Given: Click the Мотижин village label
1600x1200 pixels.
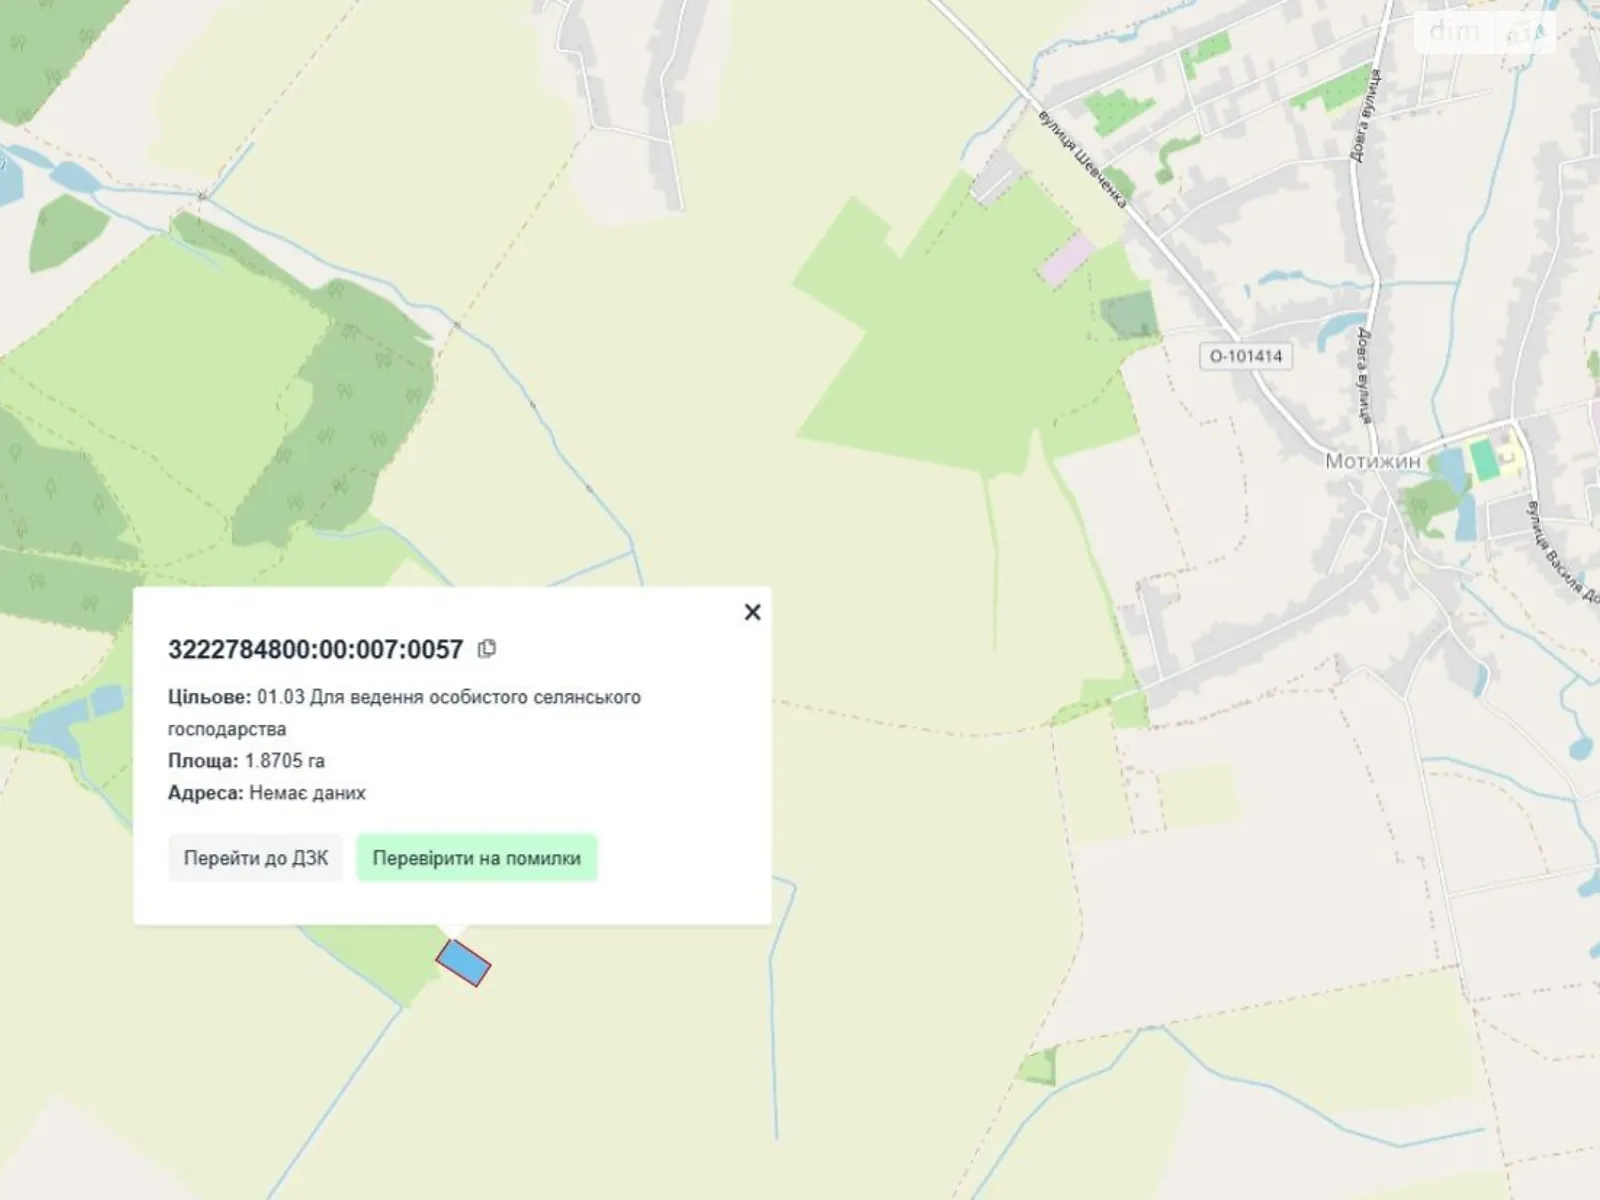Looking at the screenshot, I should [1372, 461].
